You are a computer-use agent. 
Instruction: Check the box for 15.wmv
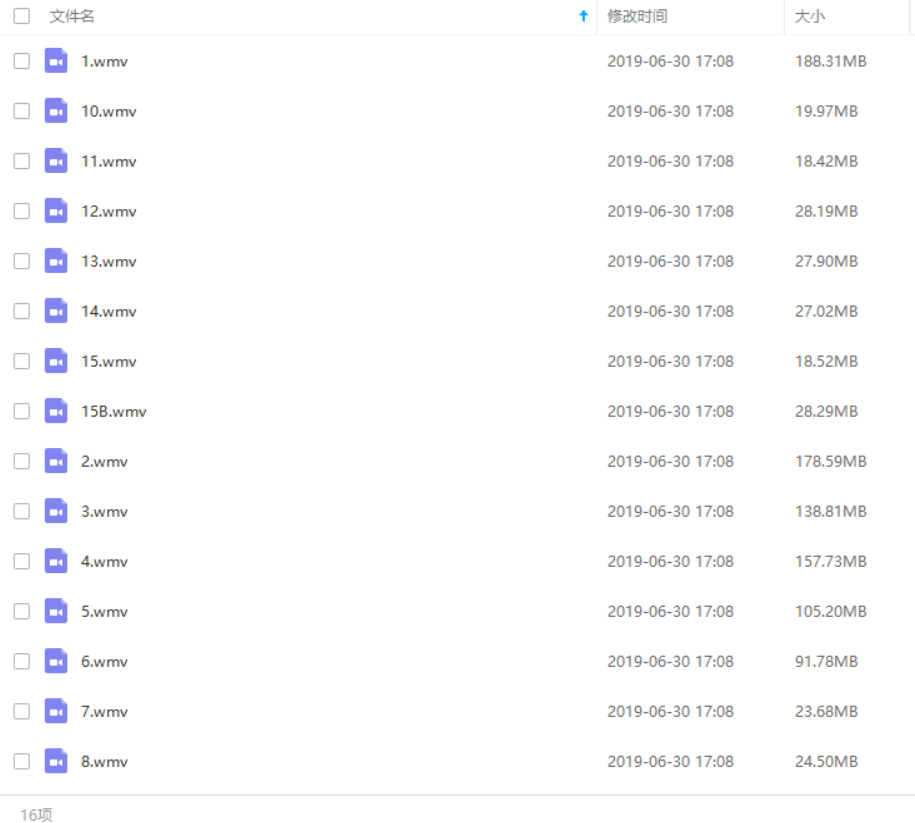coord(22,361)
